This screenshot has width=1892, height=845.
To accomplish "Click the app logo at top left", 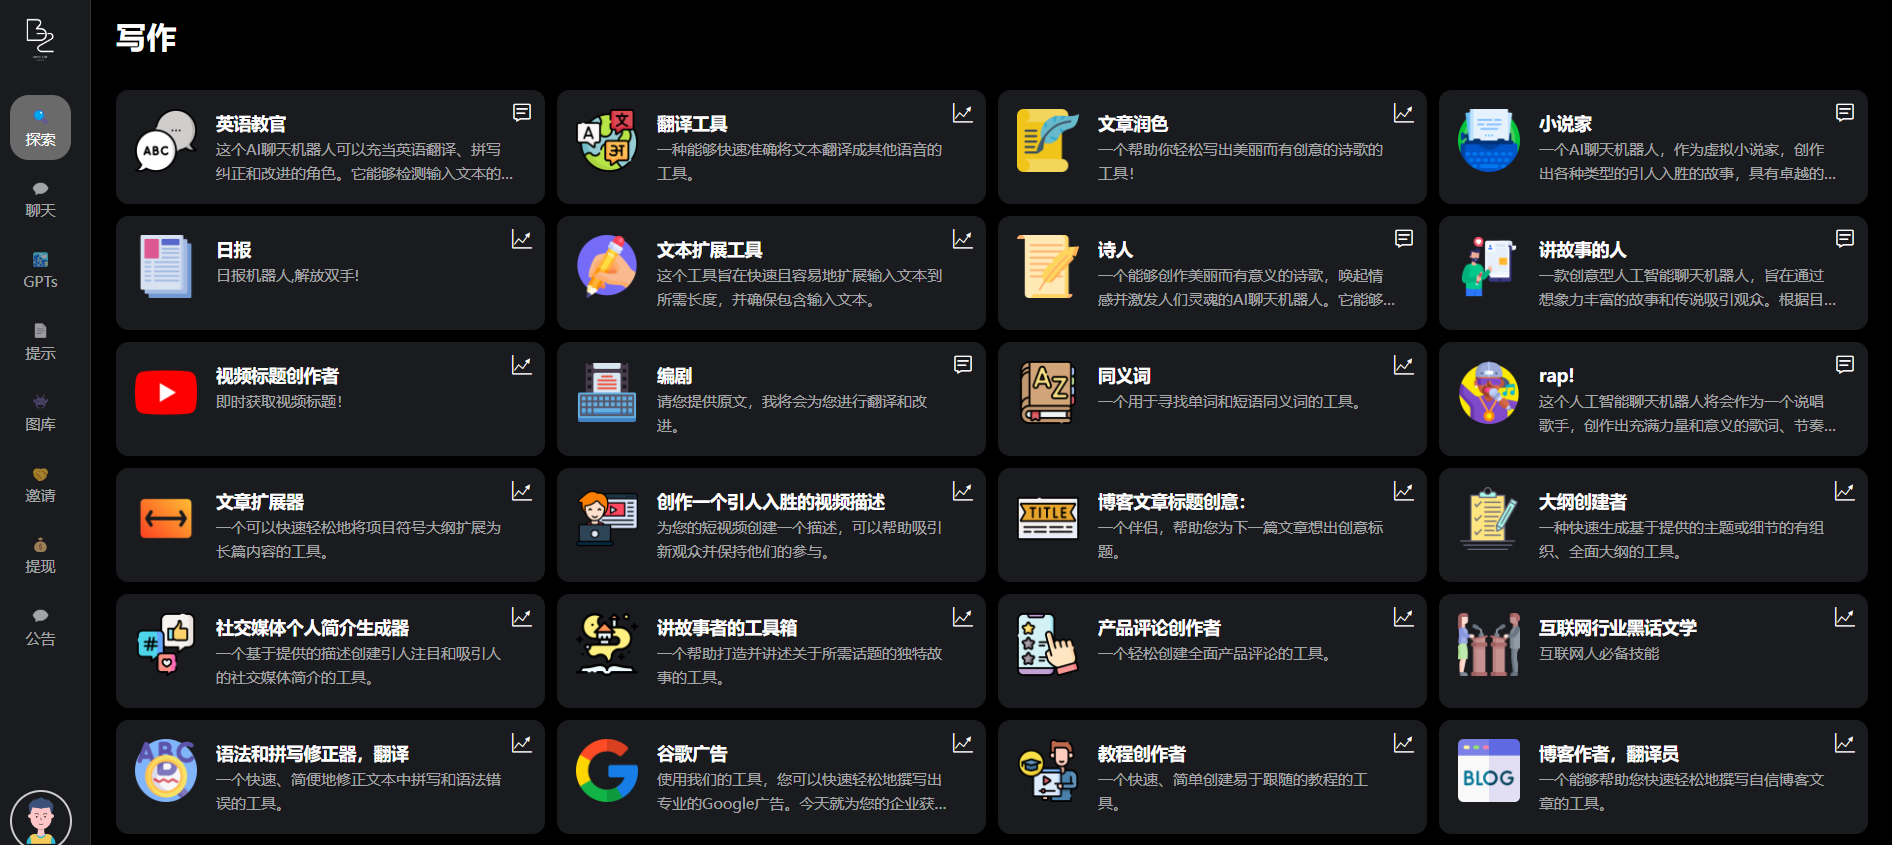I will [x=40, y=38].
